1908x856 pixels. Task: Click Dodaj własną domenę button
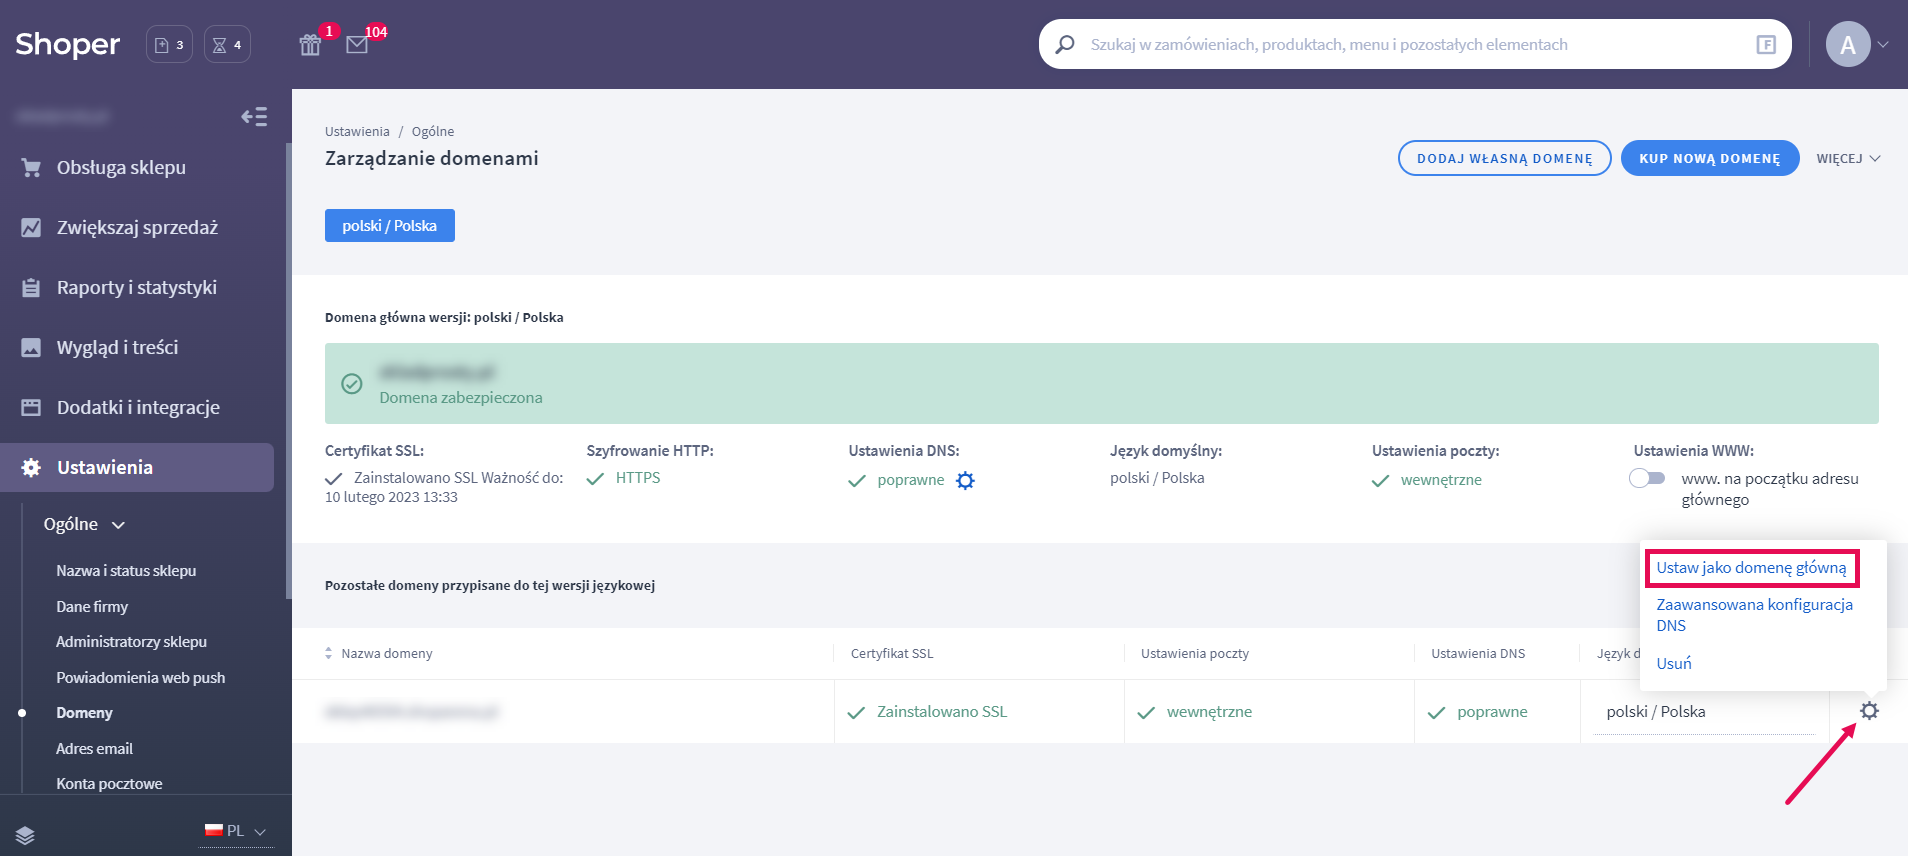point(1504,158)
